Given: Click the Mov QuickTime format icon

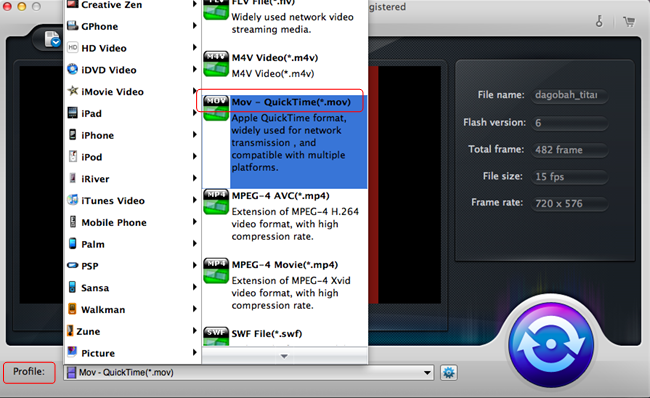Looking at the screenshot, I should [x=216, y=108].
